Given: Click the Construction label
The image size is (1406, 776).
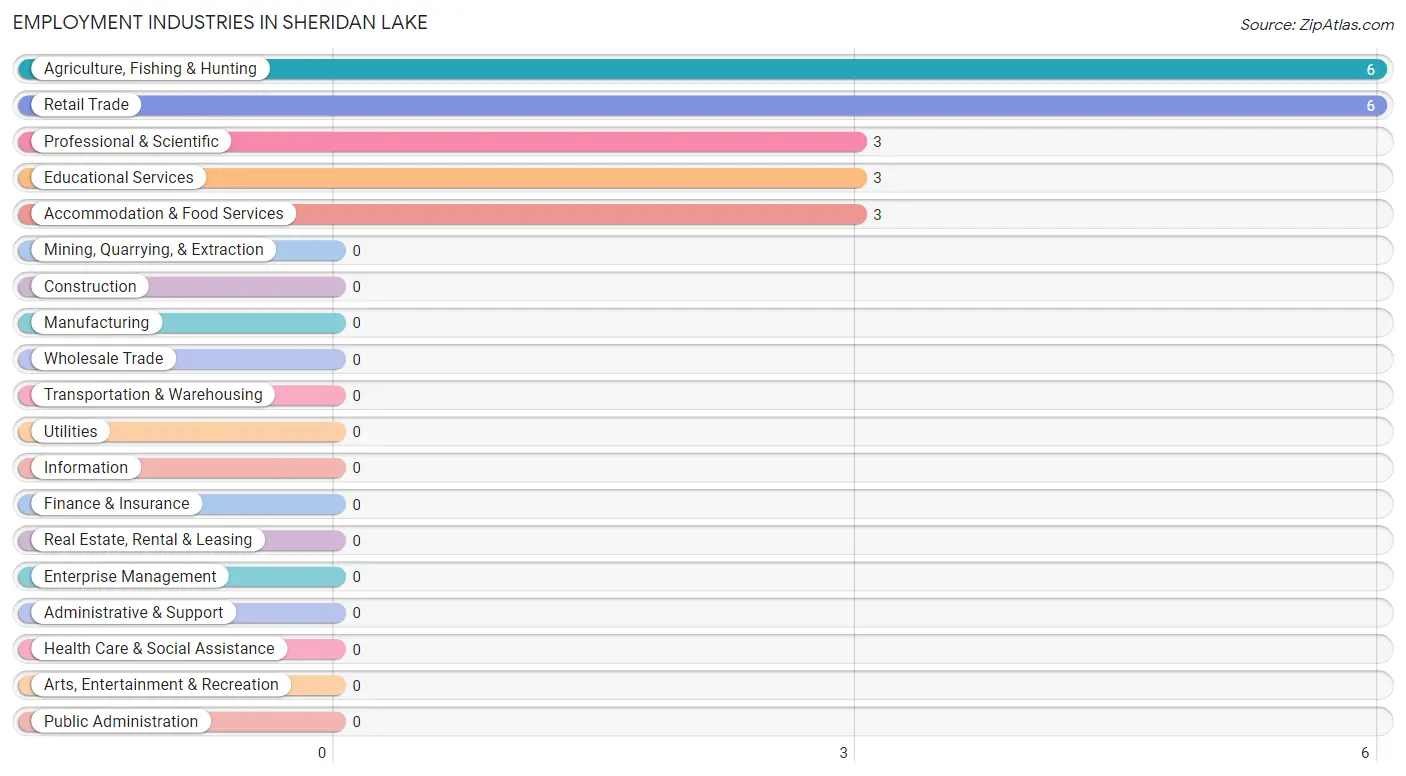Looking at the screenshot, I should pyautogui.click(x=90, y=287).
